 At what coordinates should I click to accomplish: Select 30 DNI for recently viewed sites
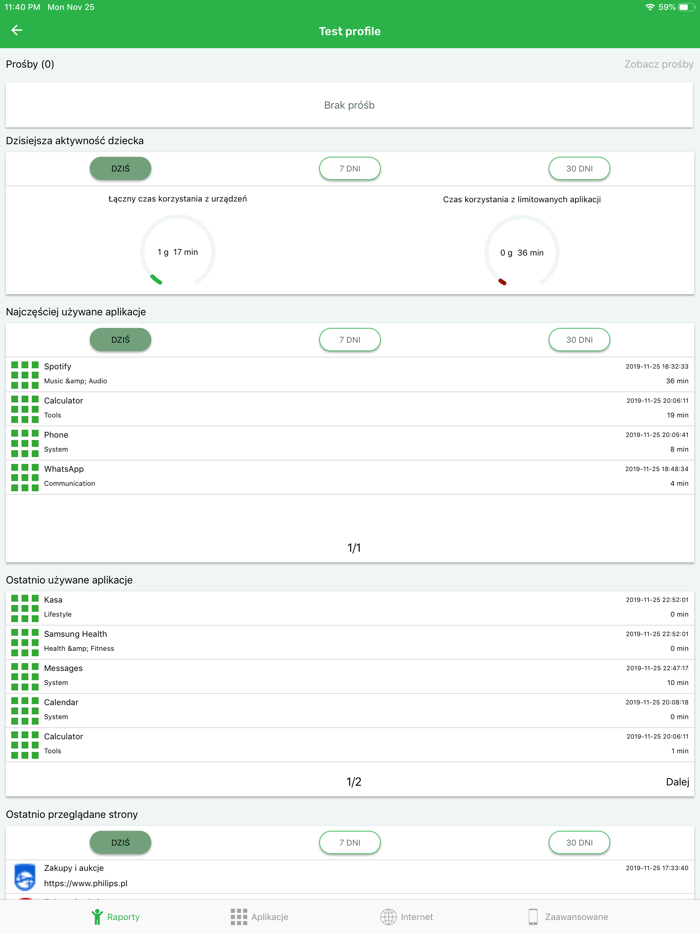coord(579,842)
